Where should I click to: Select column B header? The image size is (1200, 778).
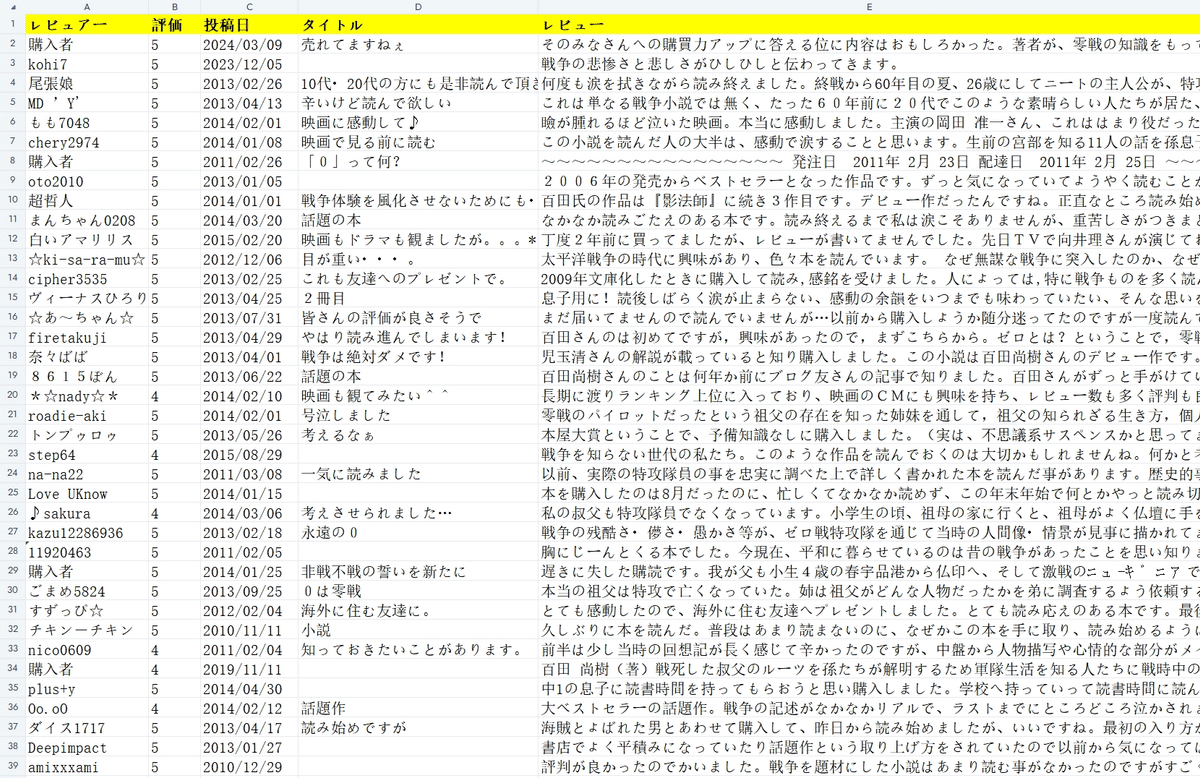pyautogui.click(x=173, y=7)
